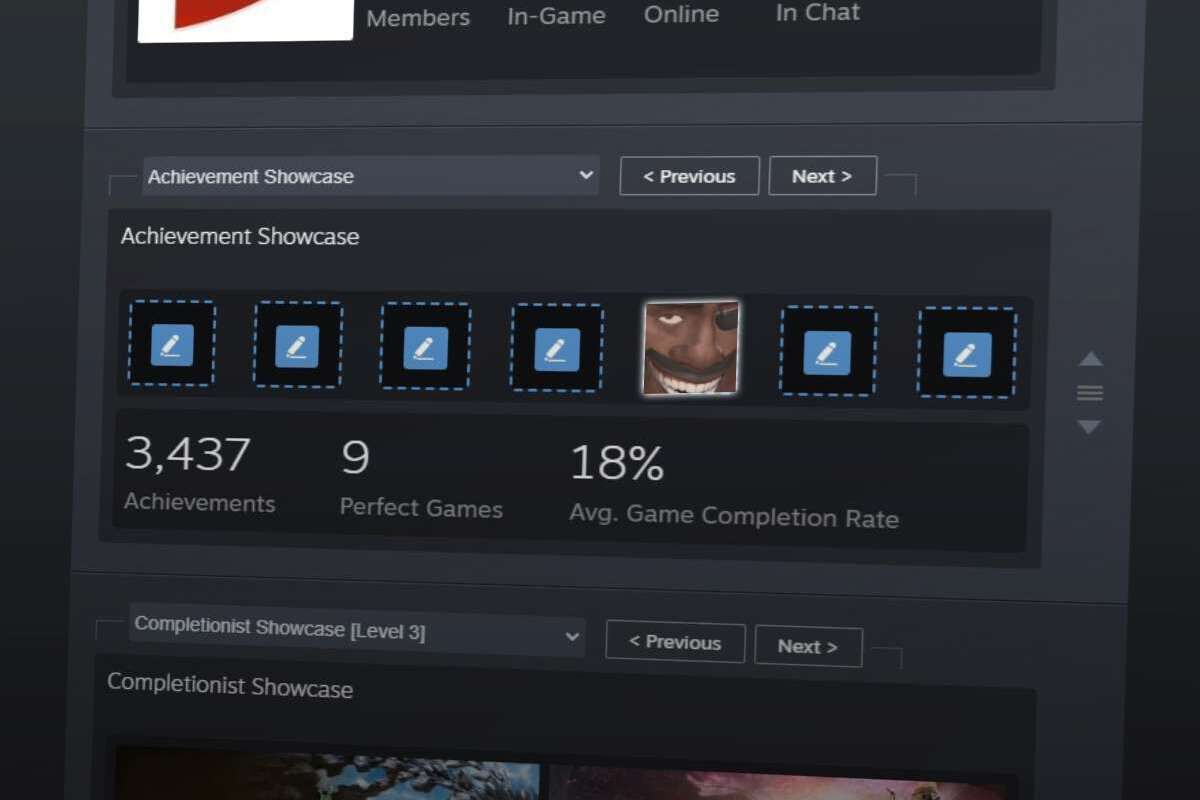Go to next showcase above Completionist Showcase
1200x800 pixels.
click(808, 646)
